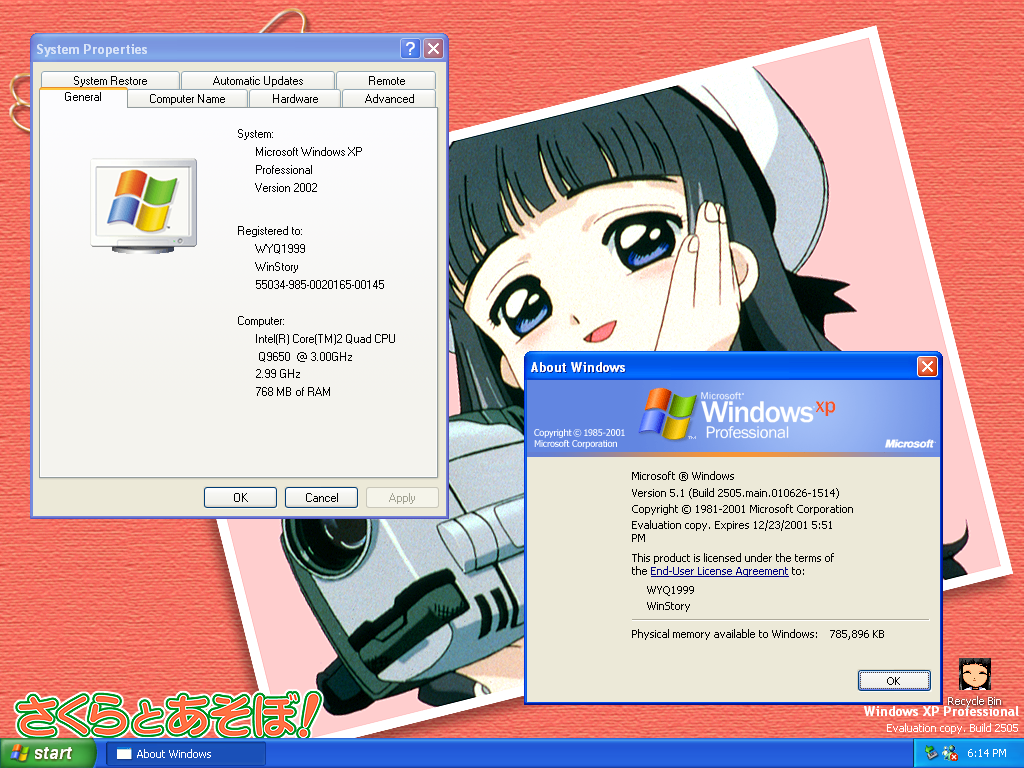Screen dimensions: 1024x768
Task: Click 'Physical memory available to Windows:' label
Action: [724, 634]
